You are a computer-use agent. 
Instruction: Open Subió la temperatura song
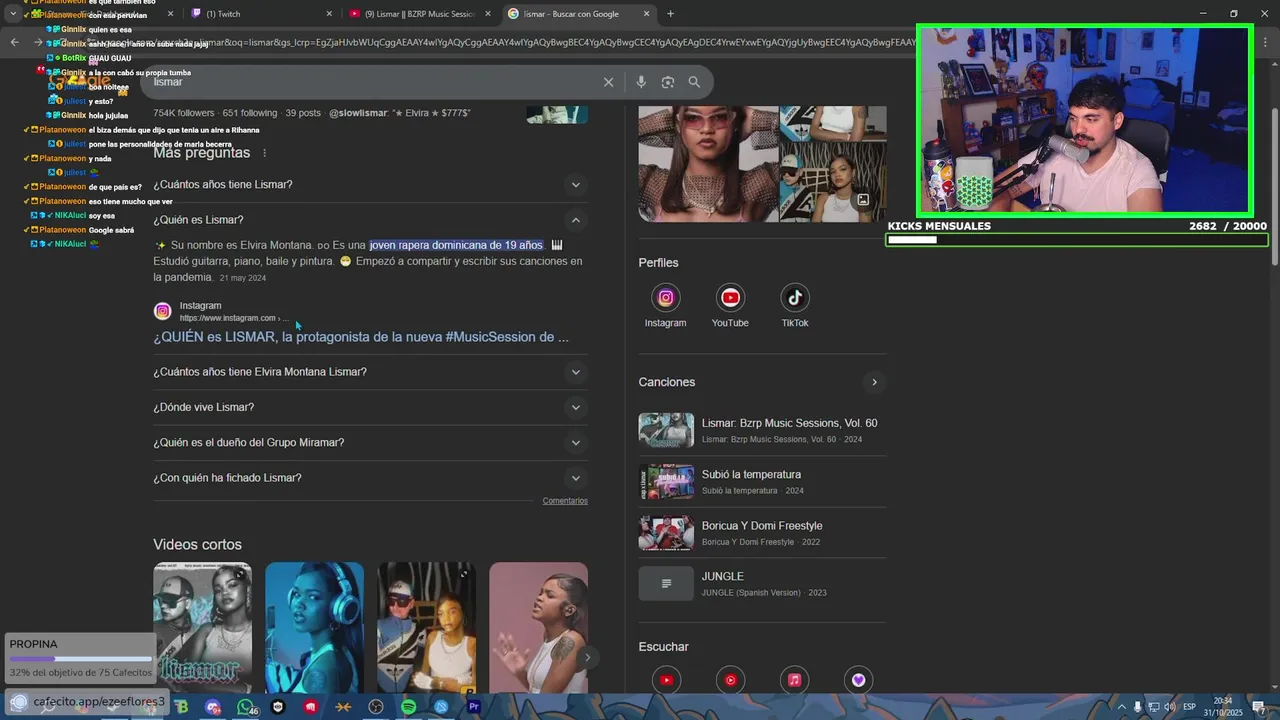pyautogui.click(x=762, y=481)
